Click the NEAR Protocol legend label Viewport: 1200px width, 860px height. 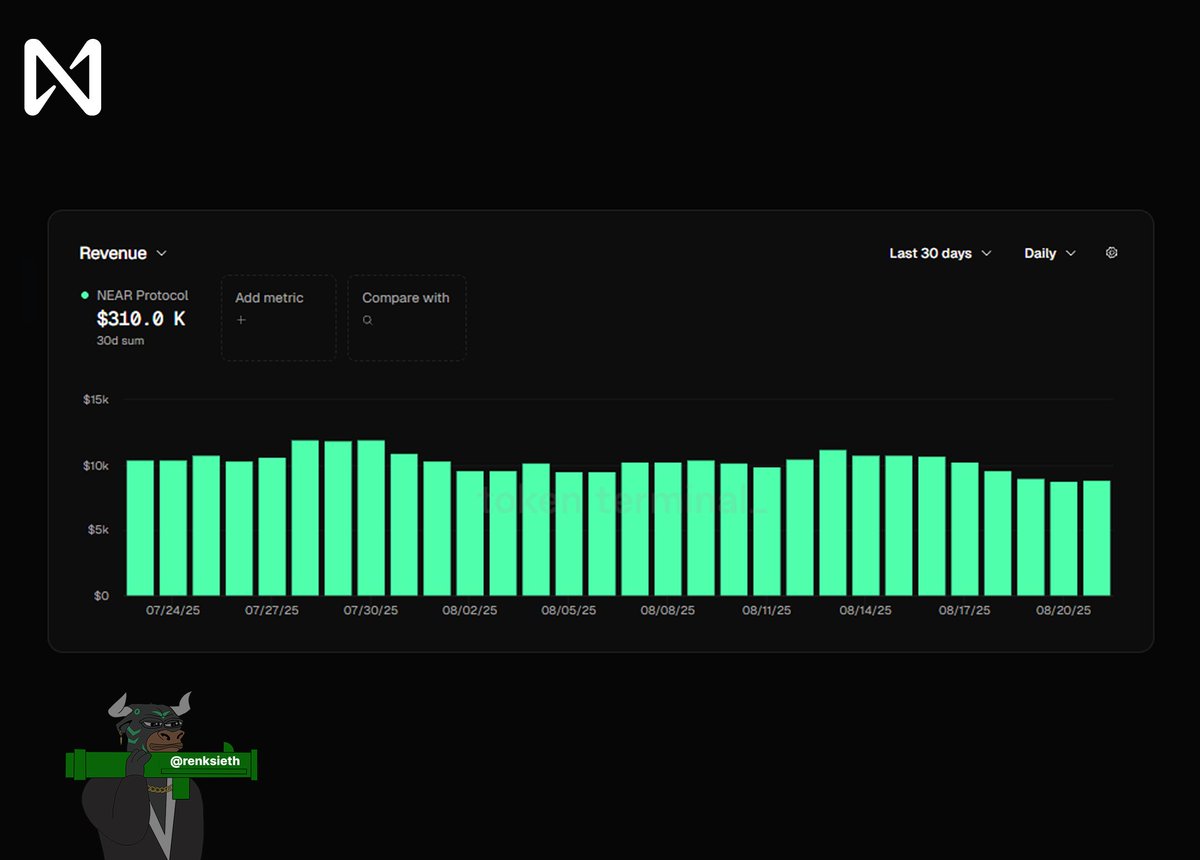(x=143, y=296)
